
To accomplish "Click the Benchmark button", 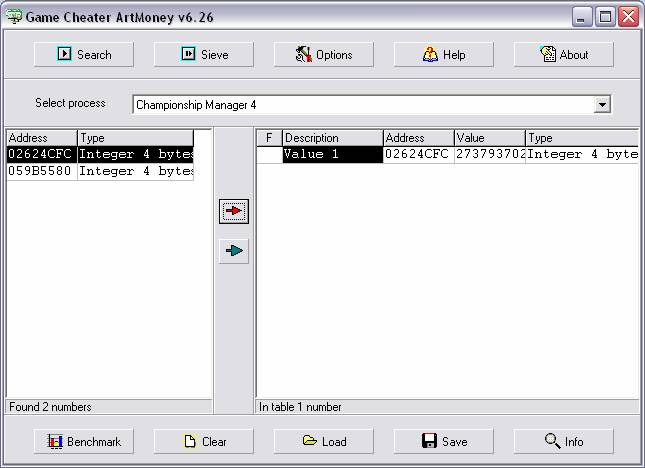I will point(84,441).
